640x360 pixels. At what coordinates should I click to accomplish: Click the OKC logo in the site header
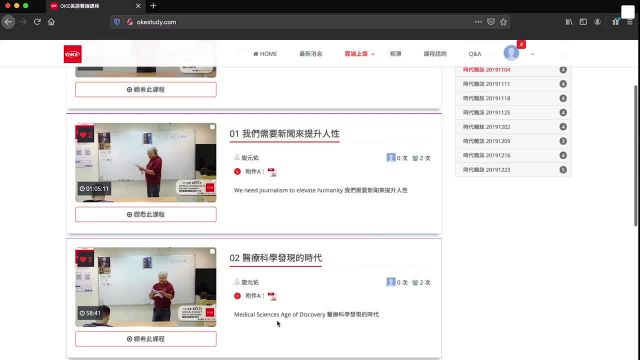[x=73, y=54]
